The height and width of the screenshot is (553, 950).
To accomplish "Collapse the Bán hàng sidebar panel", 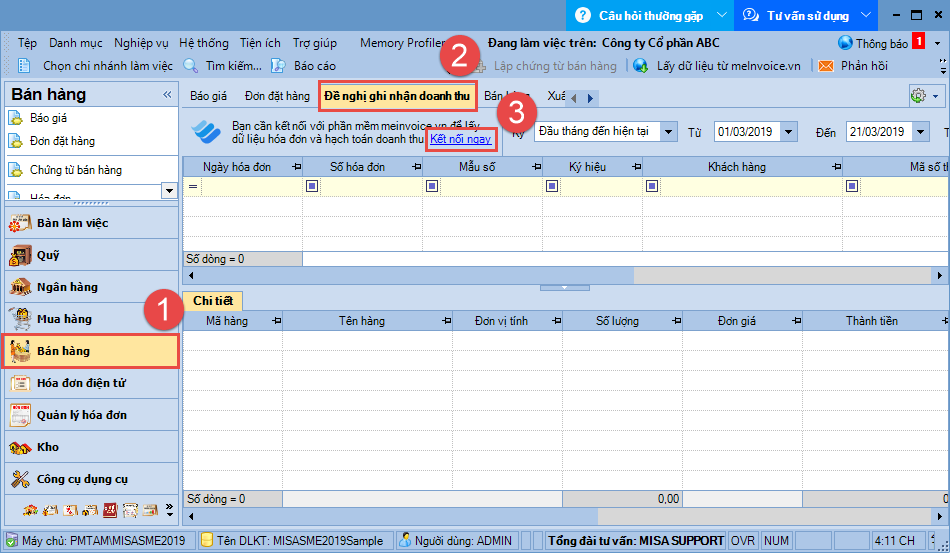I will [167, 94].
